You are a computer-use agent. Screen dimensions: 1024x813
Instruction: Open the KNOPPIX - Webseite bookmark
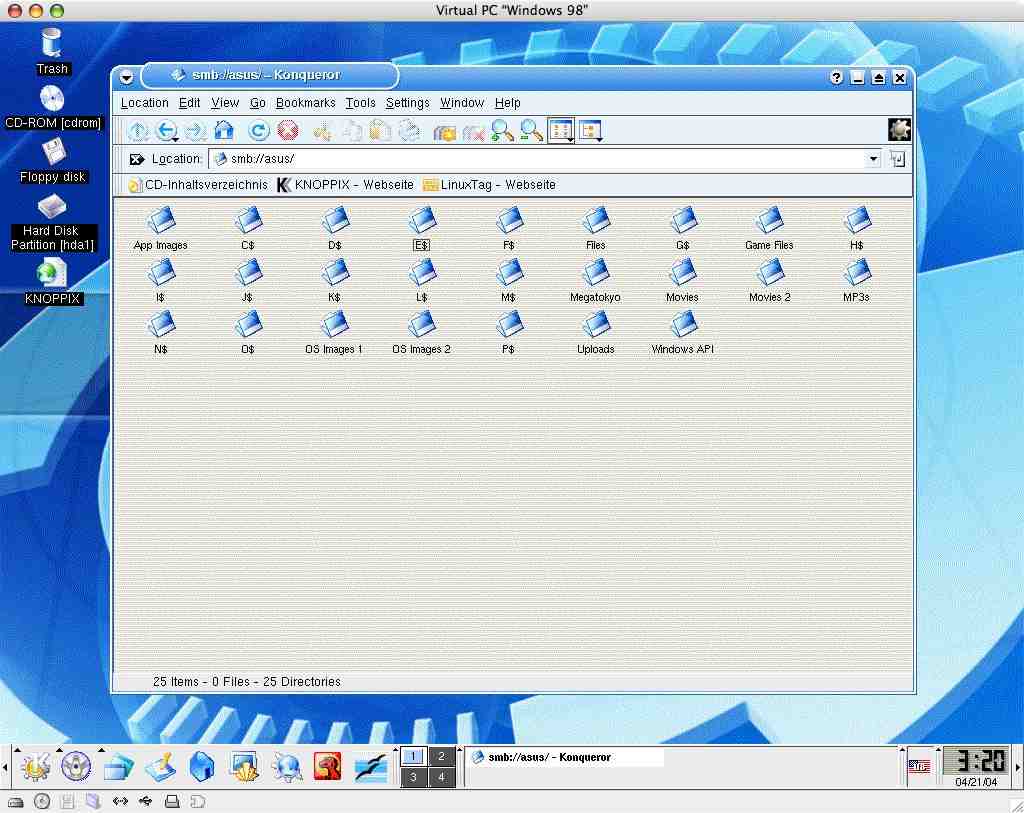click(x=345, y=185)
